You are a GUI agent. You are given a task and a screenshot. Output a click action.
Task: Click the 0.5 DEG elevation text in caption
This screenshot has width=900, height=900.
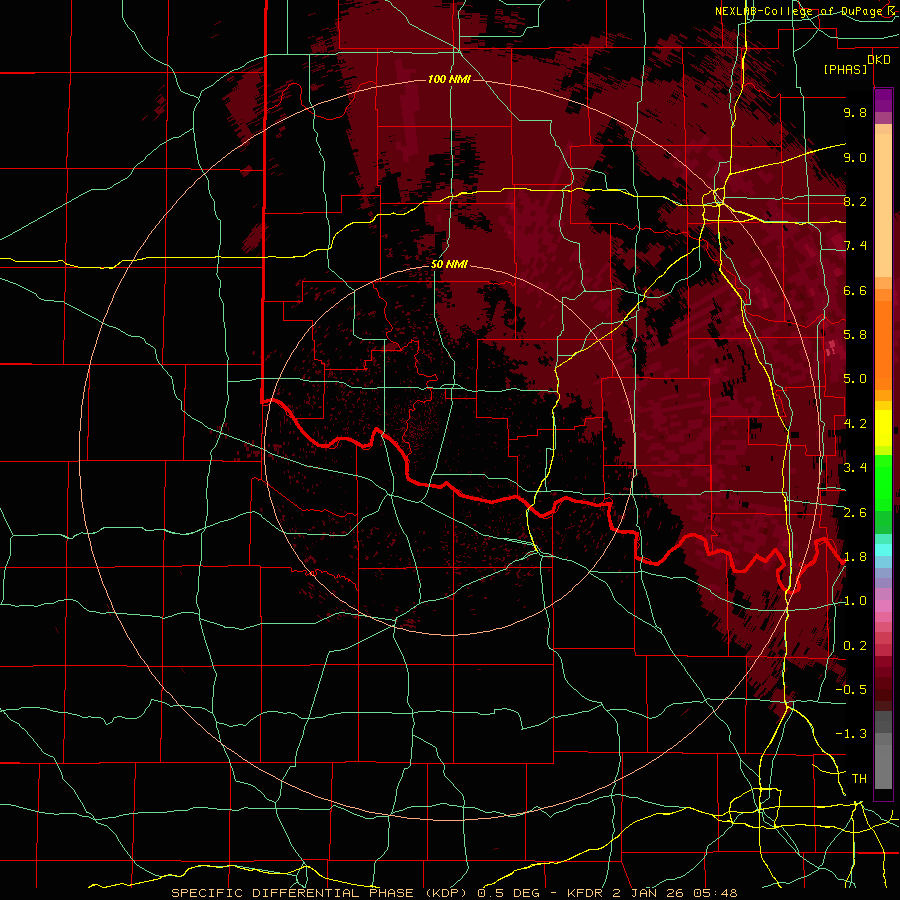pyautogui.click(x=511, y=893)
